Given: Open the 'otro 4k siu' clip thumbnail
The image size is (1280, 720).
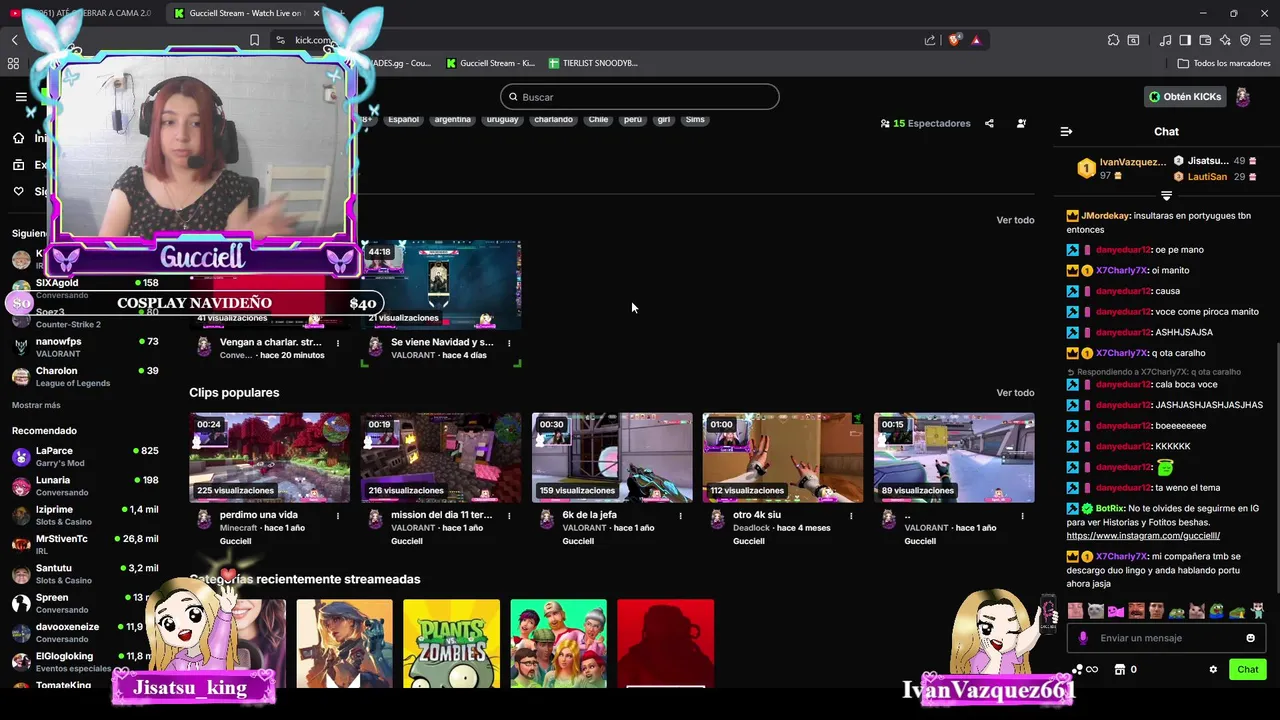Looking at the screenshot, I should point(783,457).
